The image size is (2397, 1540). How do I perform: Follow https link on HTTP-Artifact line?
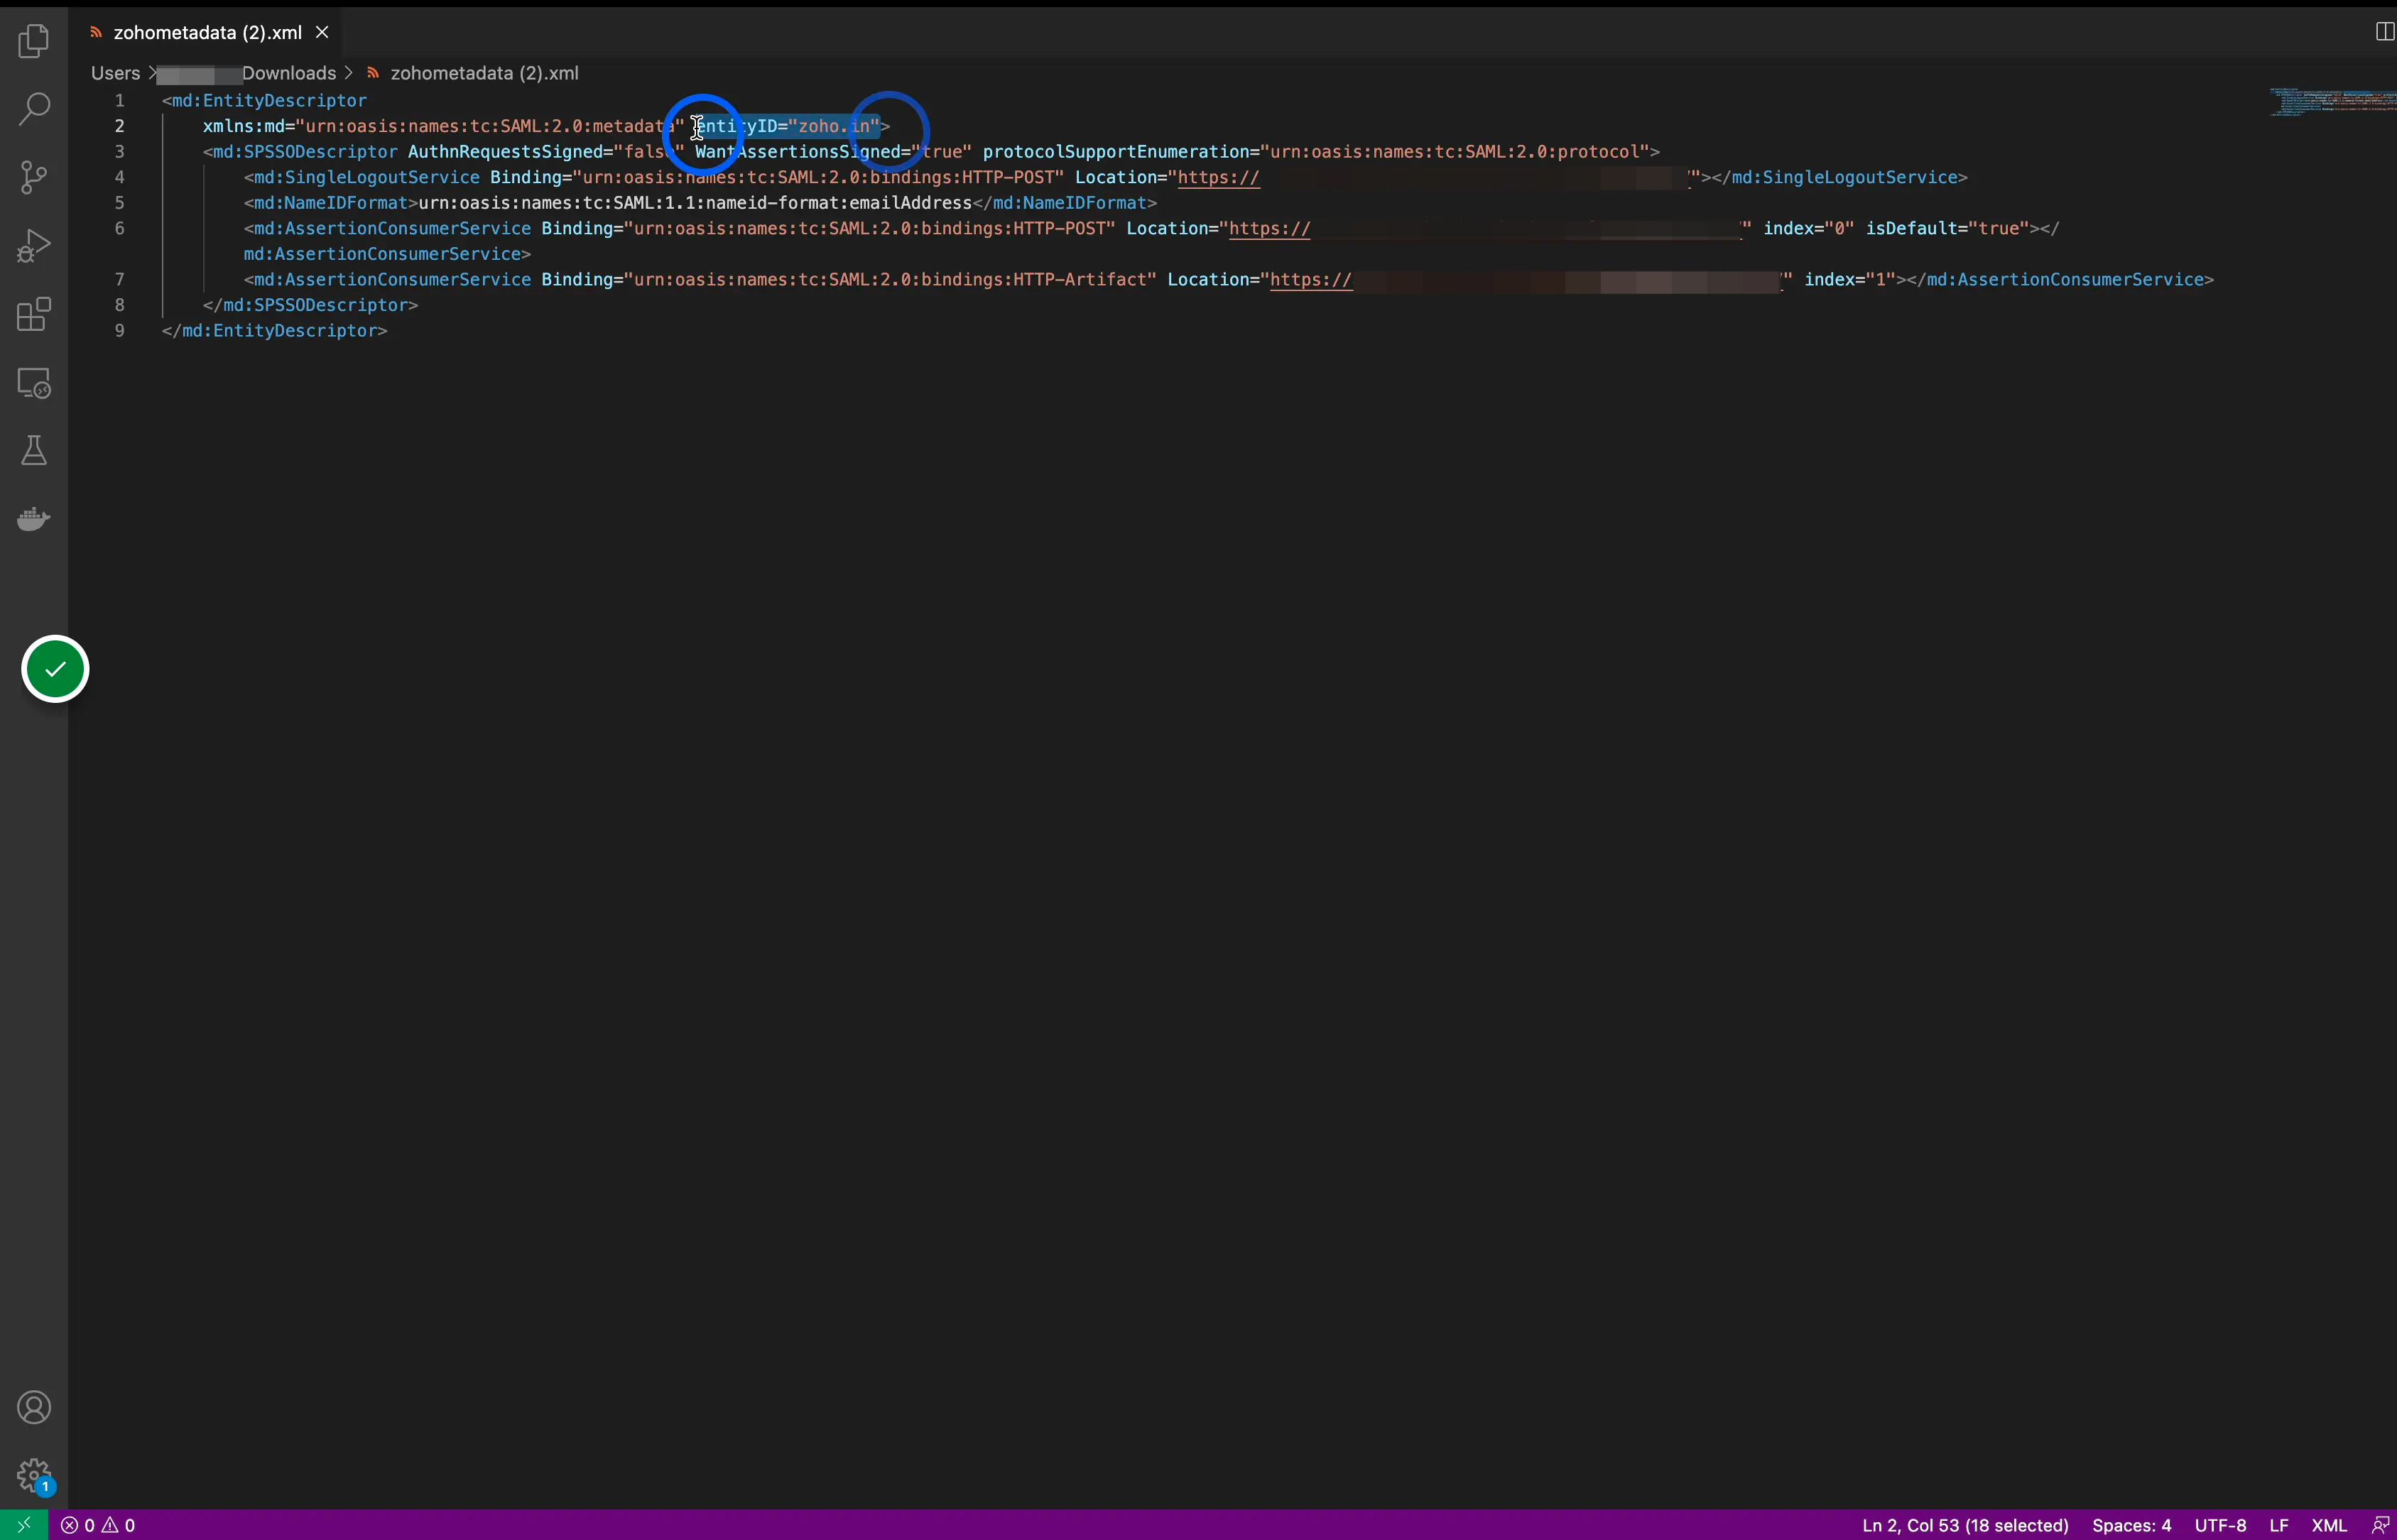[x=1310, y=279]
